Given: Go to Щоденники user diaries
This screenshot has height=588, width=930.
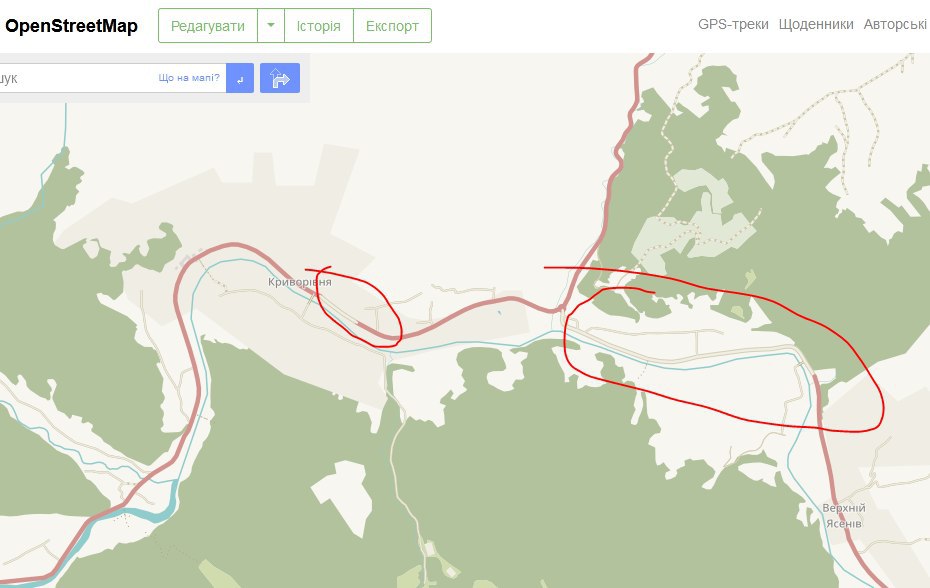Looking at the screenshot, I should pos(816,24).
